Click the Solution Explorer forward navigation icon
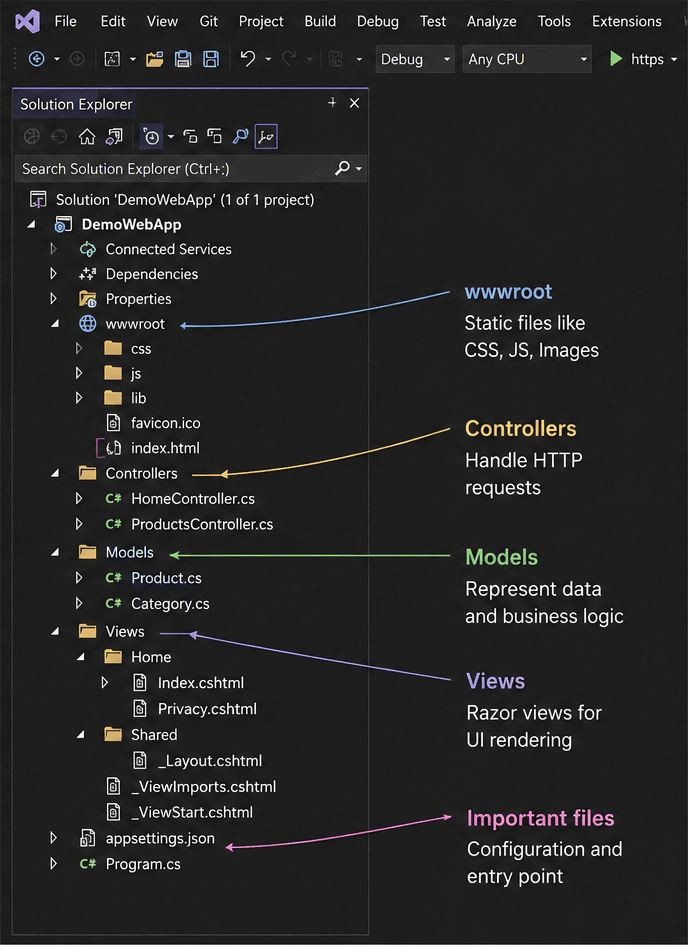The width and height of the screenshot is (688, 947). point(59,136)
